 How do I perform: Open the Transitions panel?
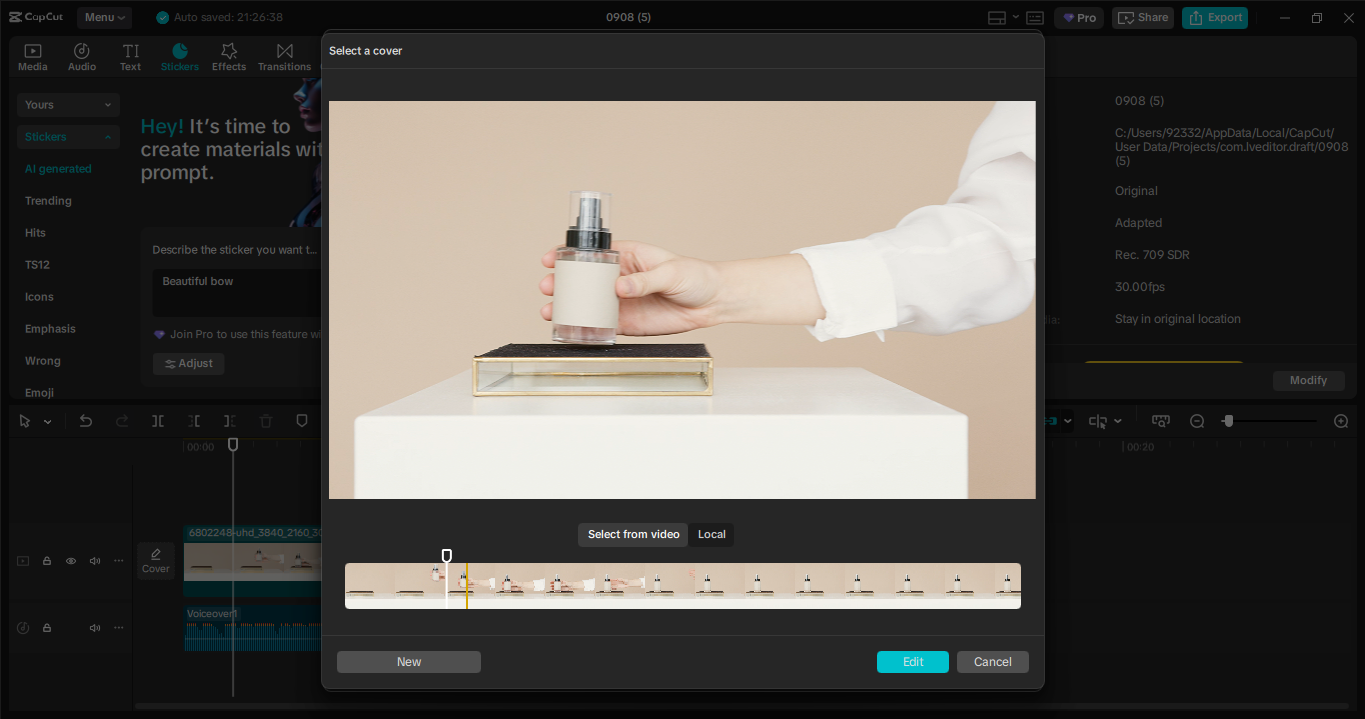point(284,57)
